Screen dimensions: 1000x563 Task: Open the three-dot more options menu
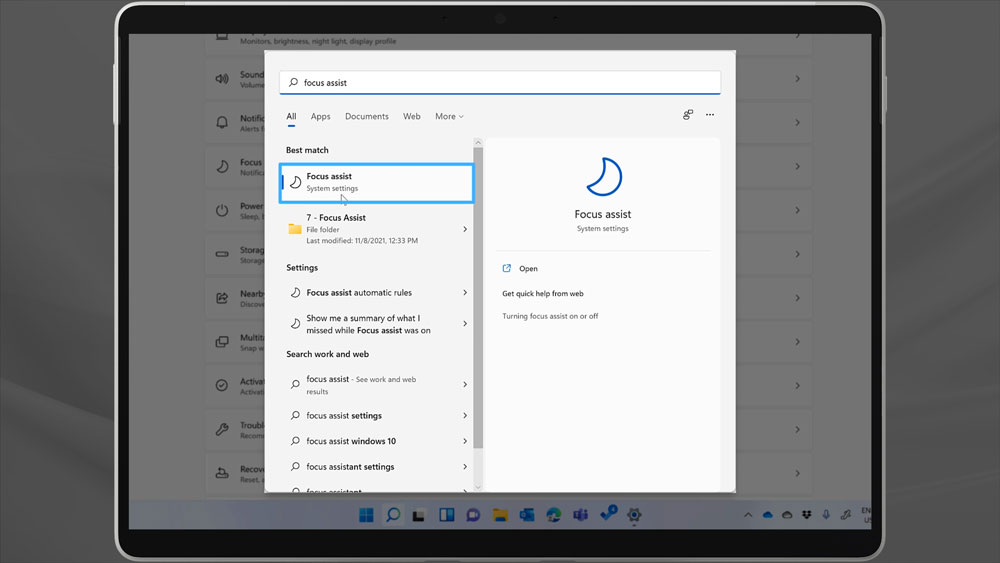710,115
